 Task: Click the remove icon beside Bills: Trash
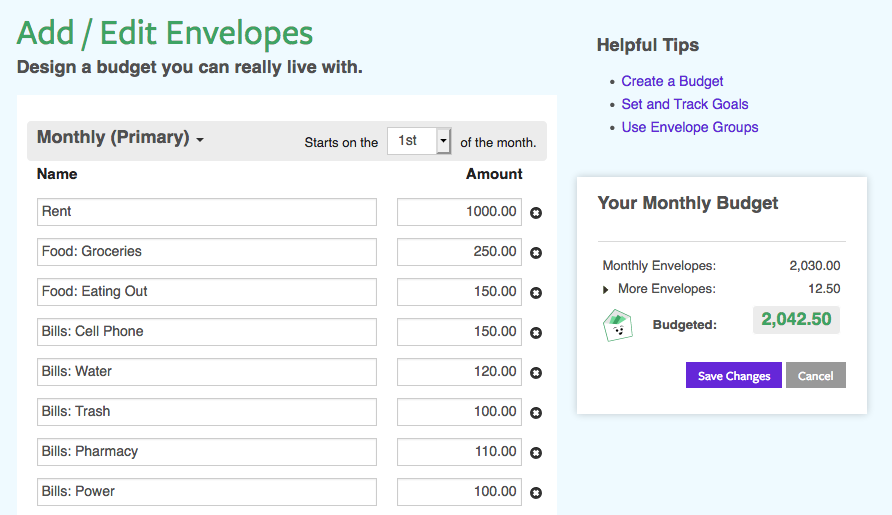click(536, 413)
